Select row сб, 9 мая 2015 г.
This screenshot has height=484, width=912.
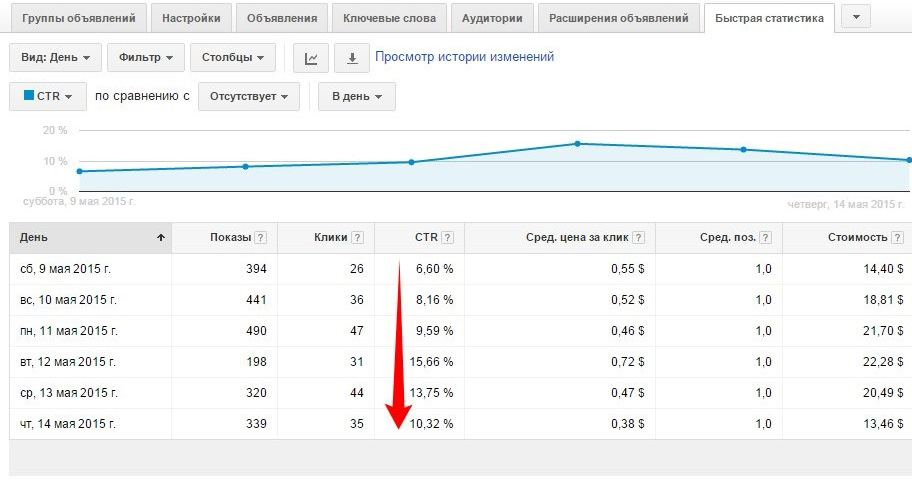(461, 269)
